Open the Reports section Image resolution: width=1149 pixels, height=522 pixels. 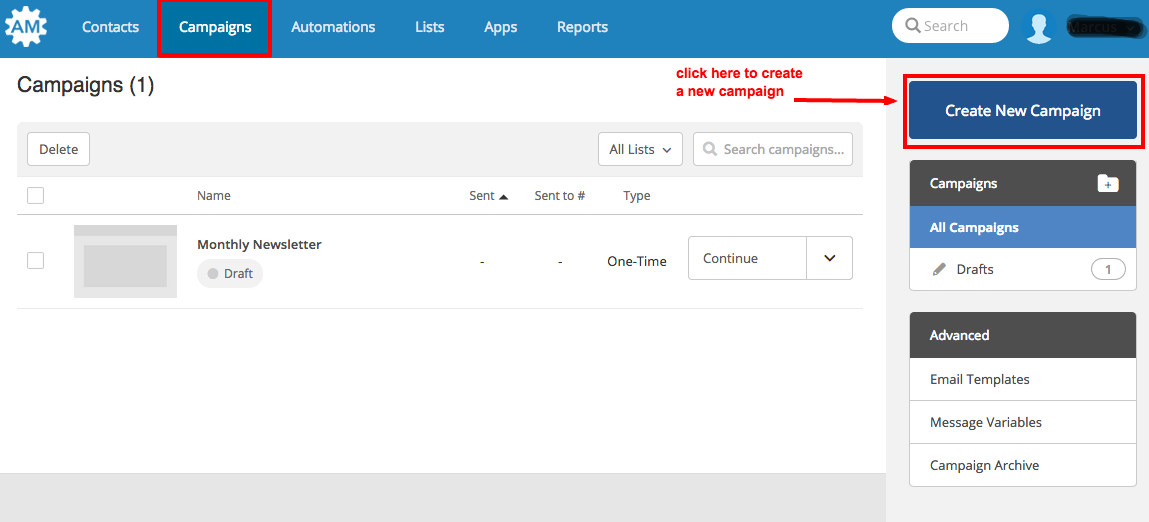583,27
